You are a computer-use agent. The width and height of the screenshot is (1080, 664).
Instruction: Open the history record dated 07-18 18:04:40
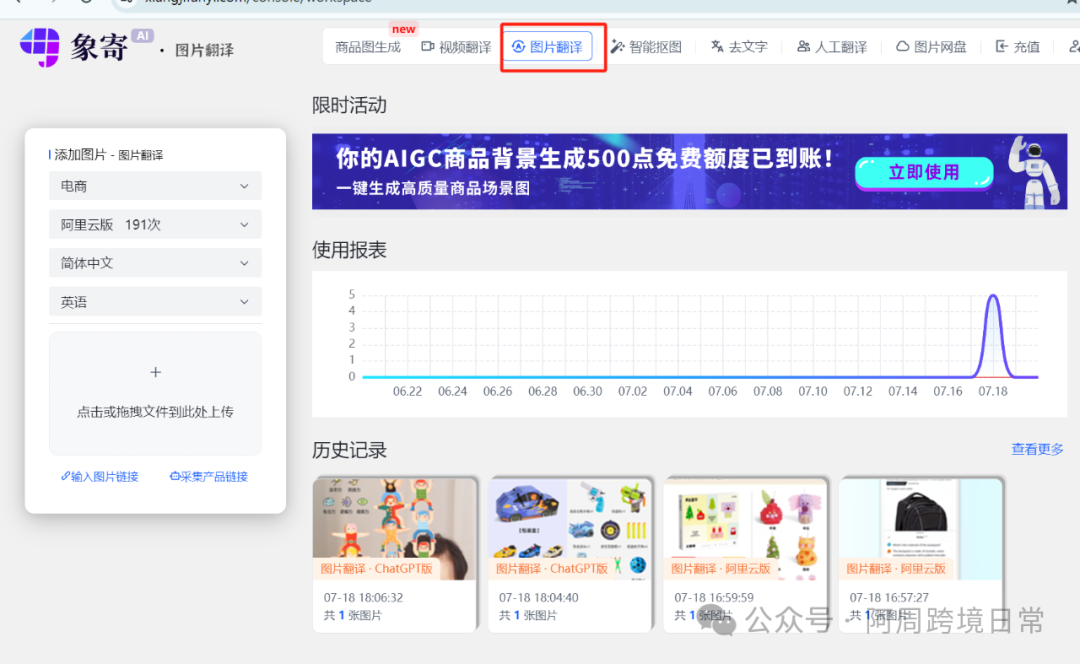coord(570,554)
